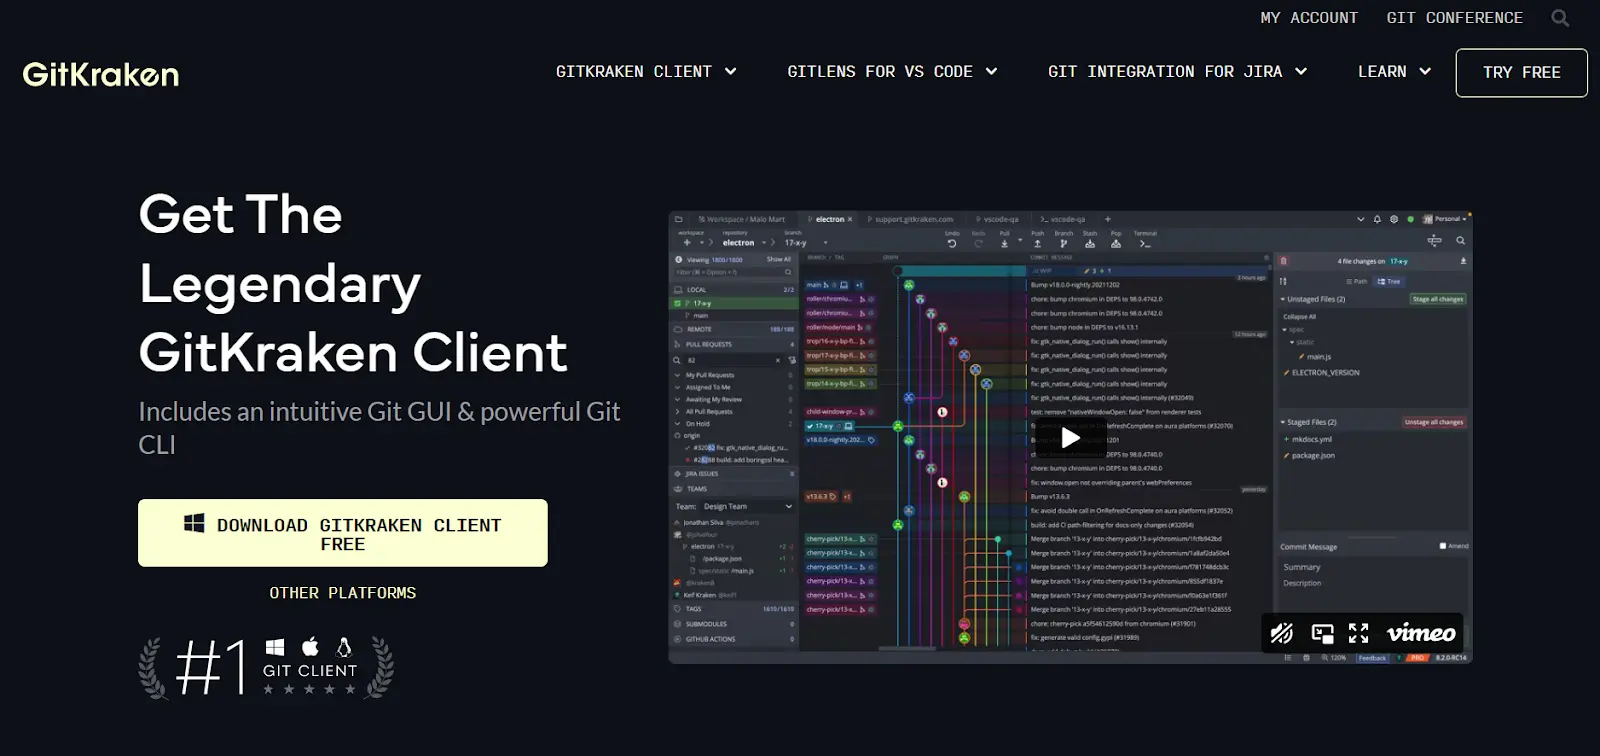
Task: Click the Pop stash toolbar icon
Action: (x=1116, y=243)
